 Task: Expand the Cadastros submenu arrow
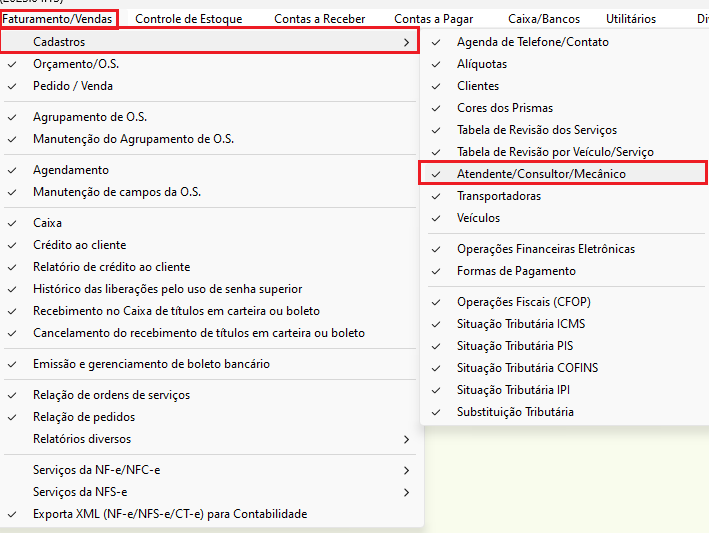pyautogui.click(x=405, y=42)
